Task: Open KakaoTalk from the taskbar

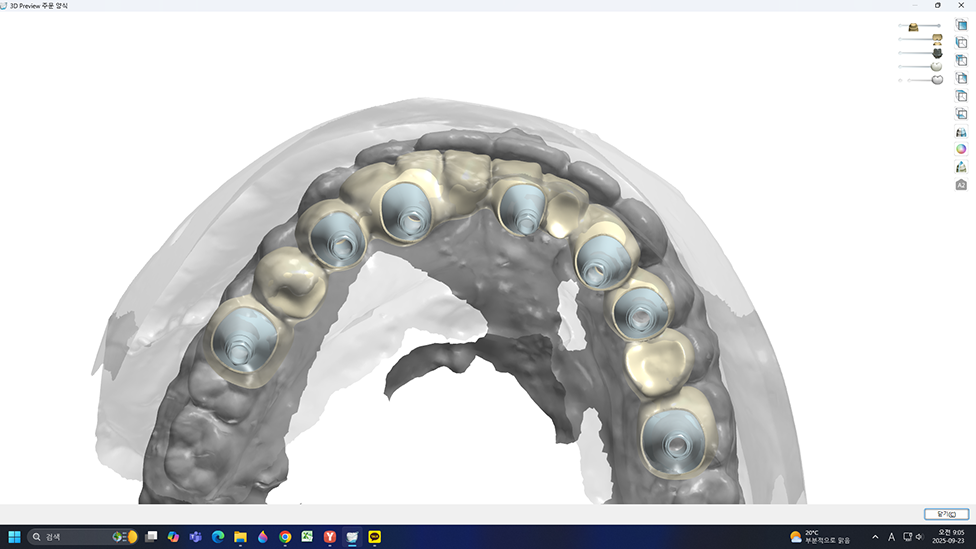Action: coord(375,537)
